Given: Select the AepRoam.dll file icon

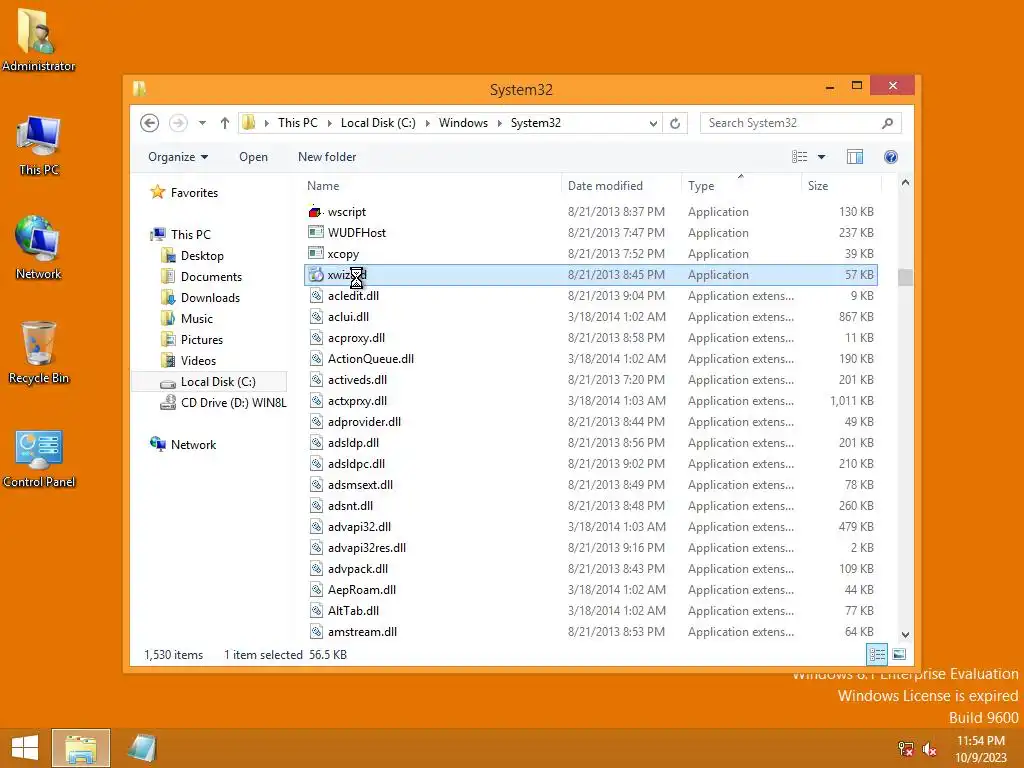Looking at the screenshot, I should click(x=315, y=590).
